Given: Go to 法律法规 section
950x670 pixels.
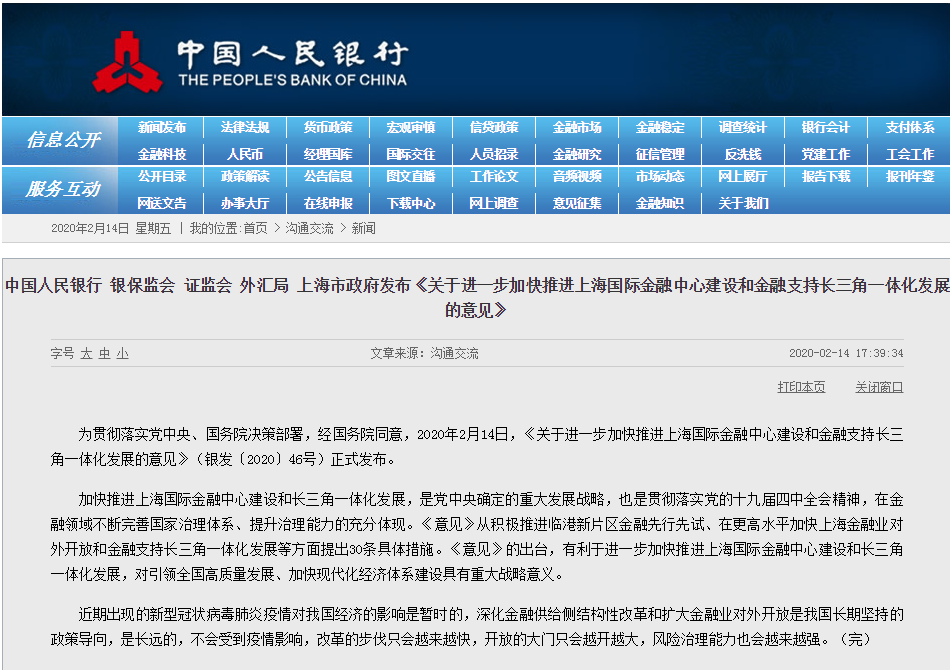Looking at the screenshot, I should point(245,128).
